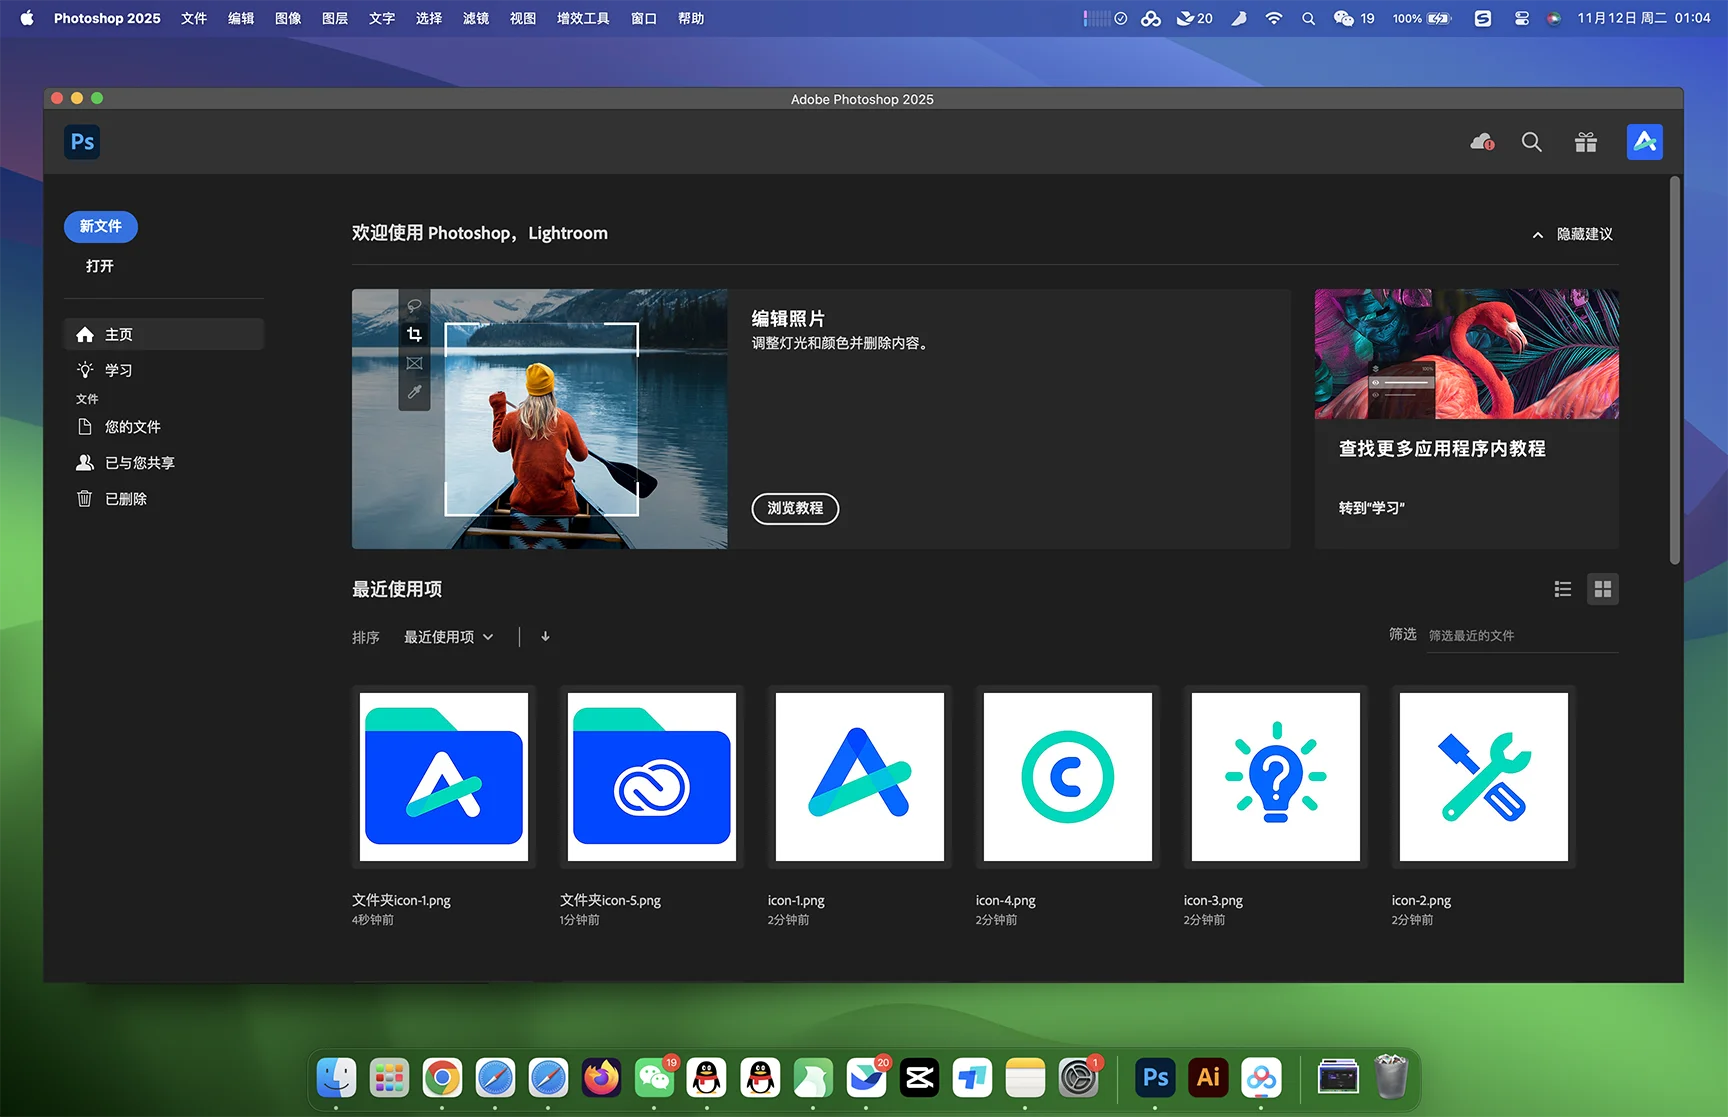Click the kayak edit-photo image
Image resolution: width=1728 pixels, height=1117 pixels.
[540, 419]
